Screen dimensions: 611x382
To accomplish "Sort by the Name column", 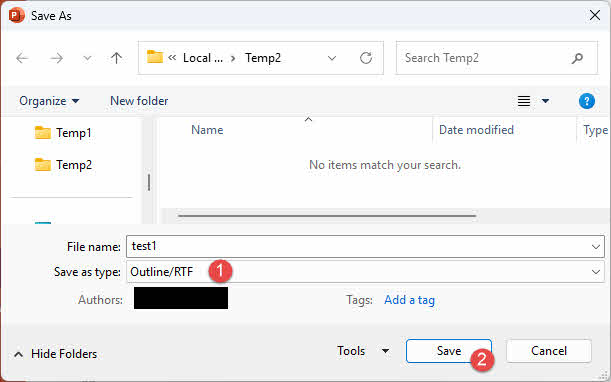I will point(207,130).
